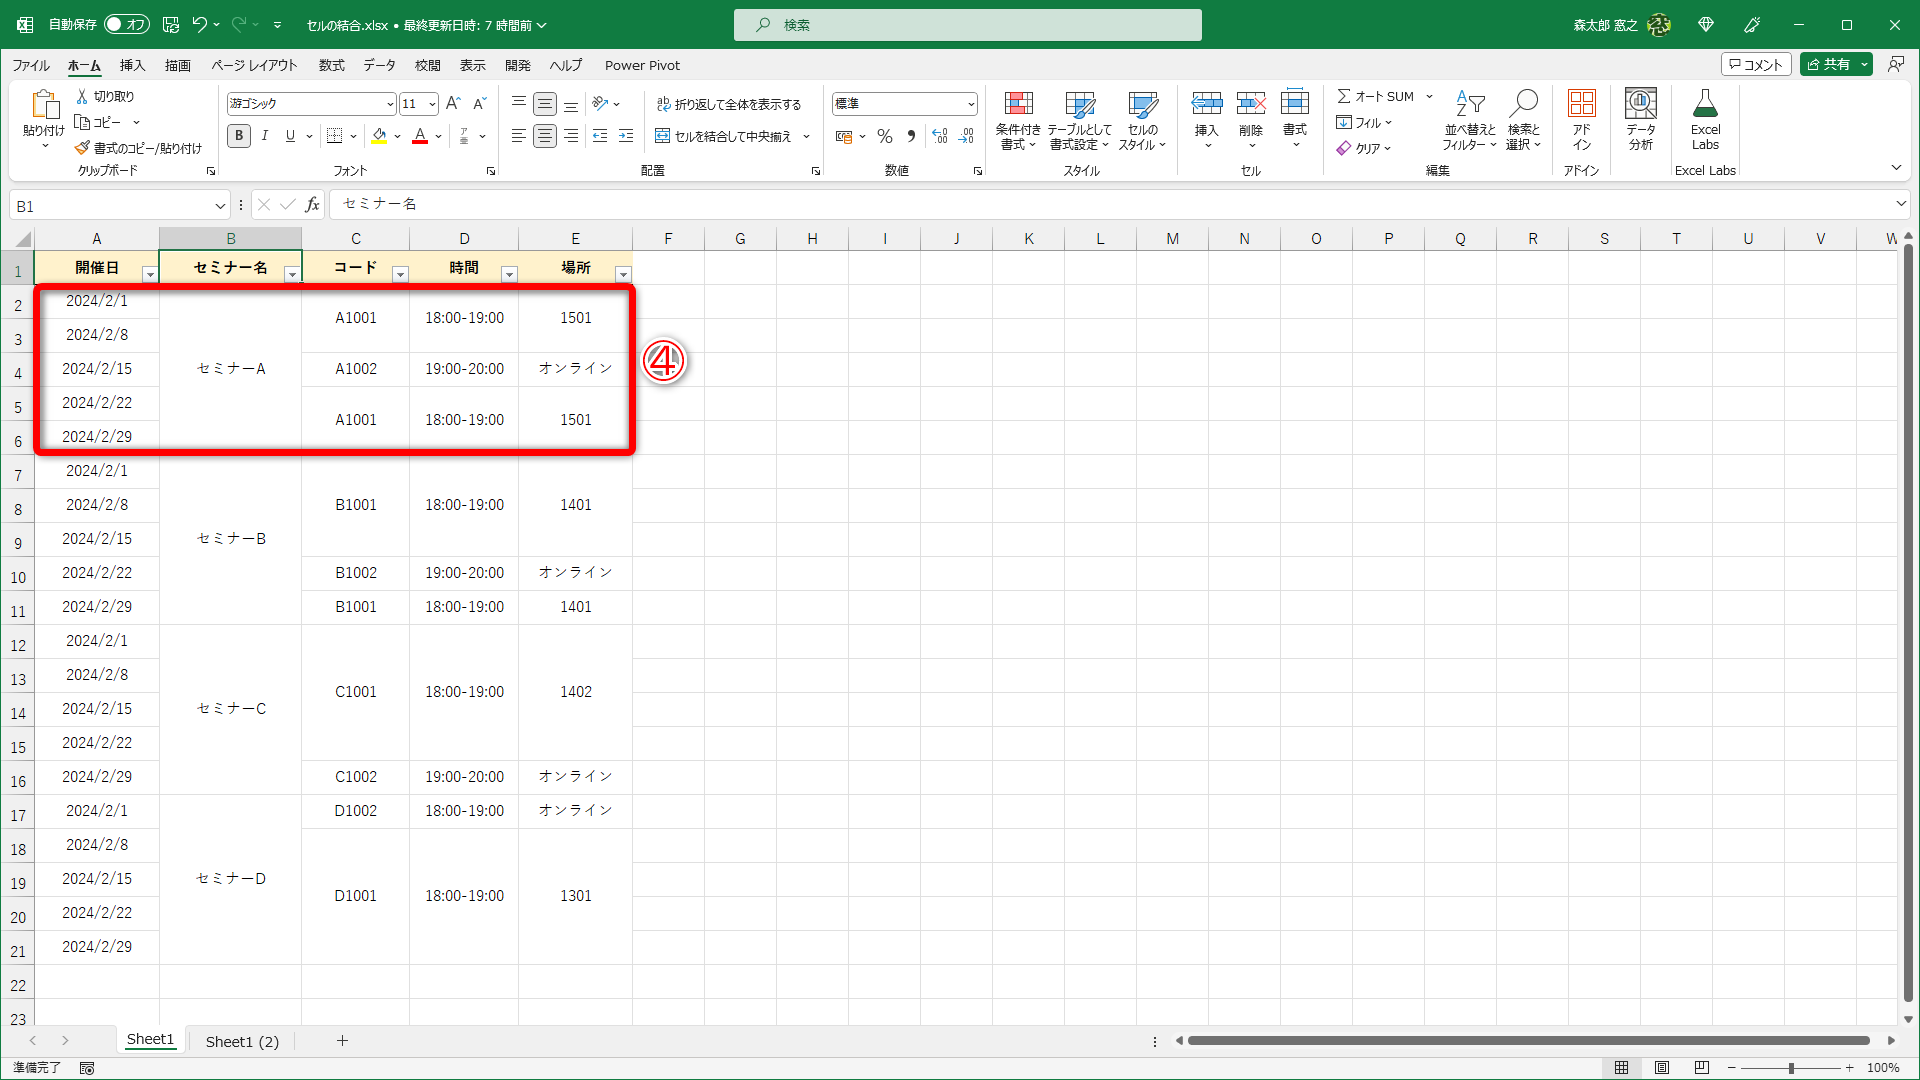Image resolution: width=1920 pixels, height=1080 pixels.
Task: Open the データ ribbon tab
Action: [379, 65]
